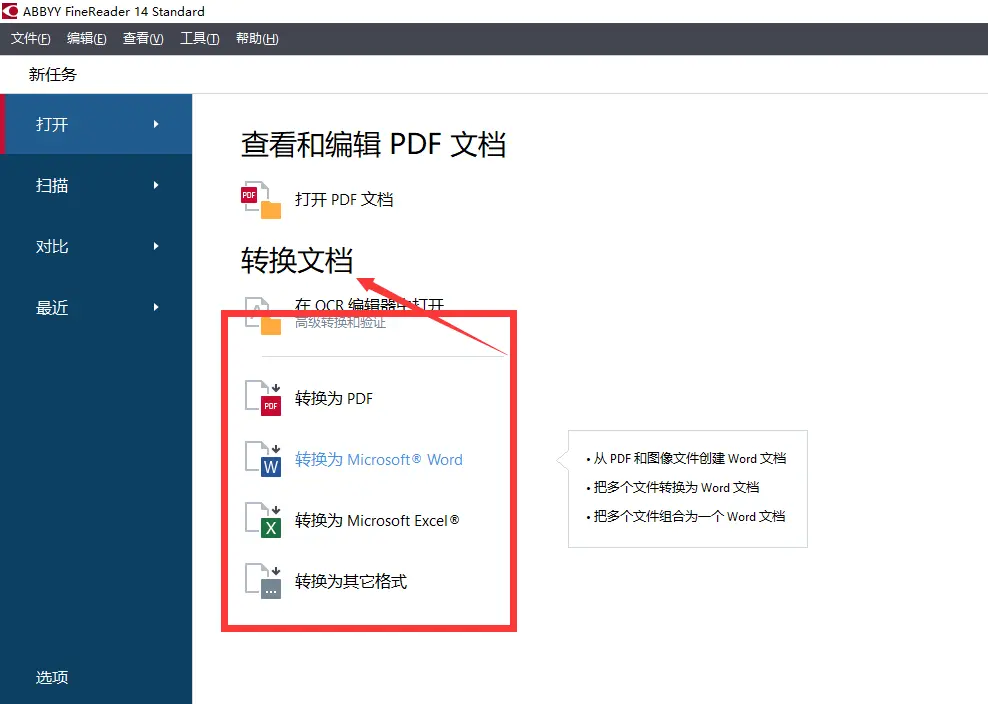This screenshot has height=704, width=988.
Task: Open the 帮助(H) menu
Action: click(x=257, y=39)
